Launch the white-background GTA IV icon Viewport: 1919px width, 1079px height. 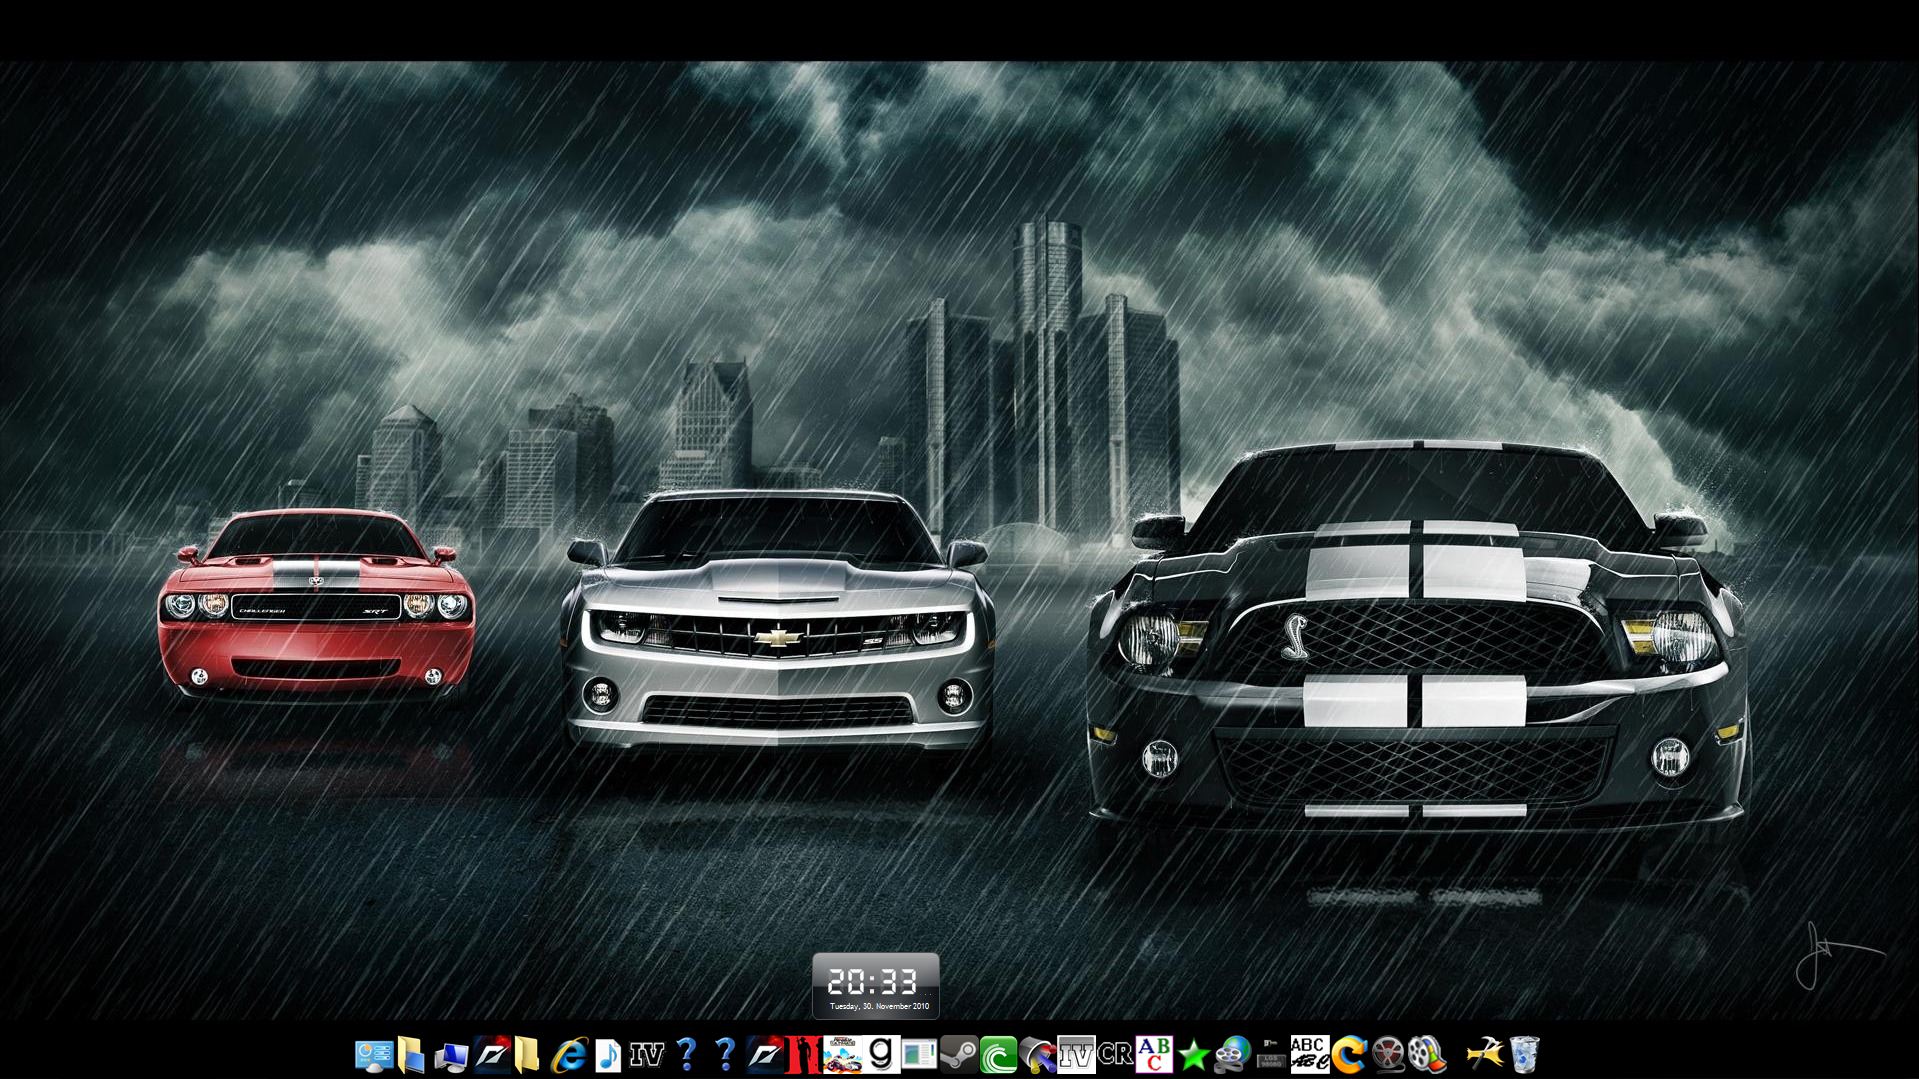click(x=1076, y=1055)
